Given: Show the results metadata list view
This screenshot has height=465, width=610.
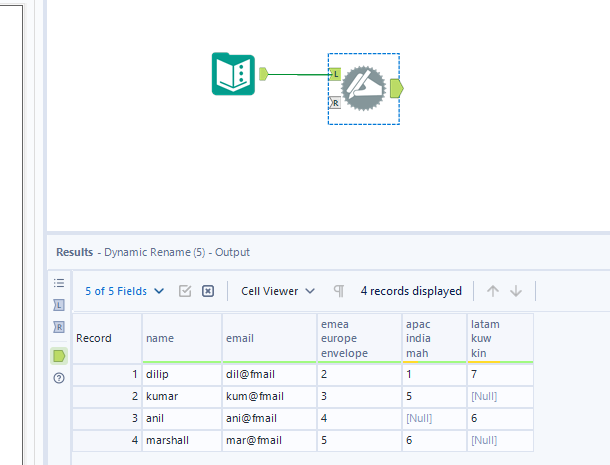Looking at the screenshot, I should point(58,283).
